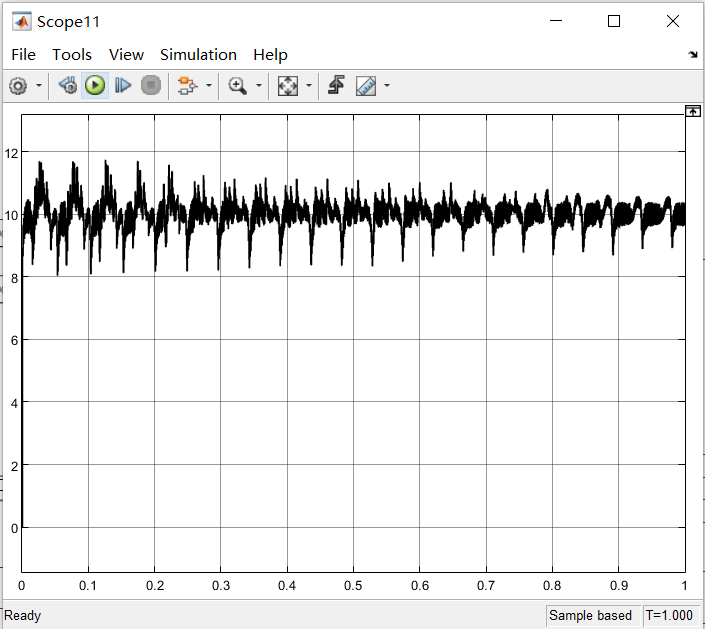Open the File menu
The height and width of the screenshot is (629, 705).
click(23, 55)
